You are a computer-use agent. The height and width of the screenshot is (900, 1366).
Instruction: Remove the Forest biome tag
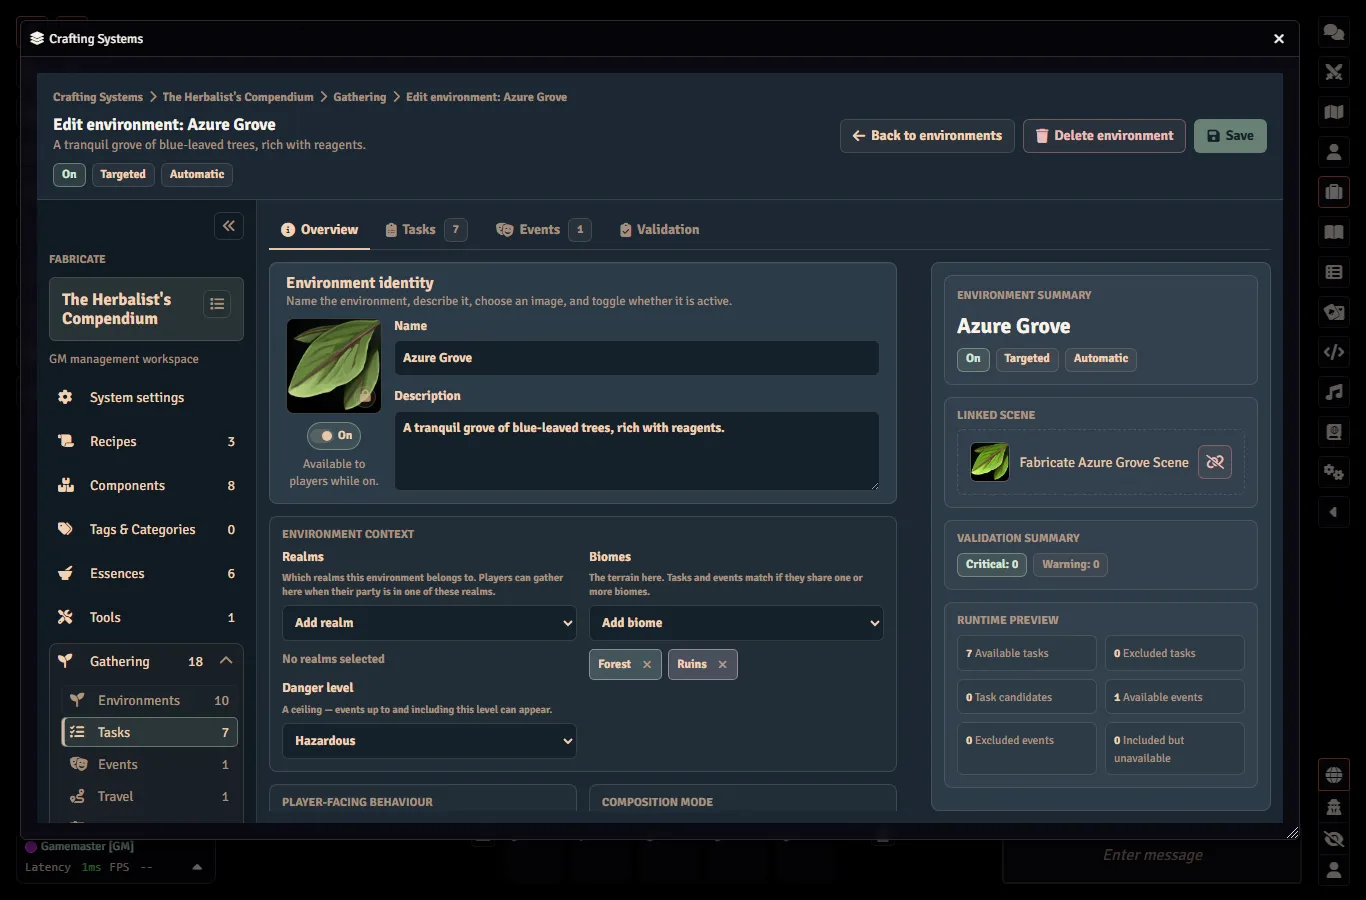(647, 664)
